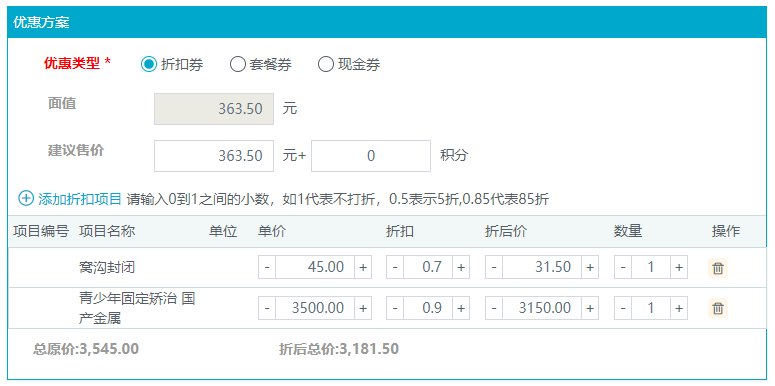The image size is (775, 386).
Task: Click the 45.00 unit price field
Action: point(315,267)
